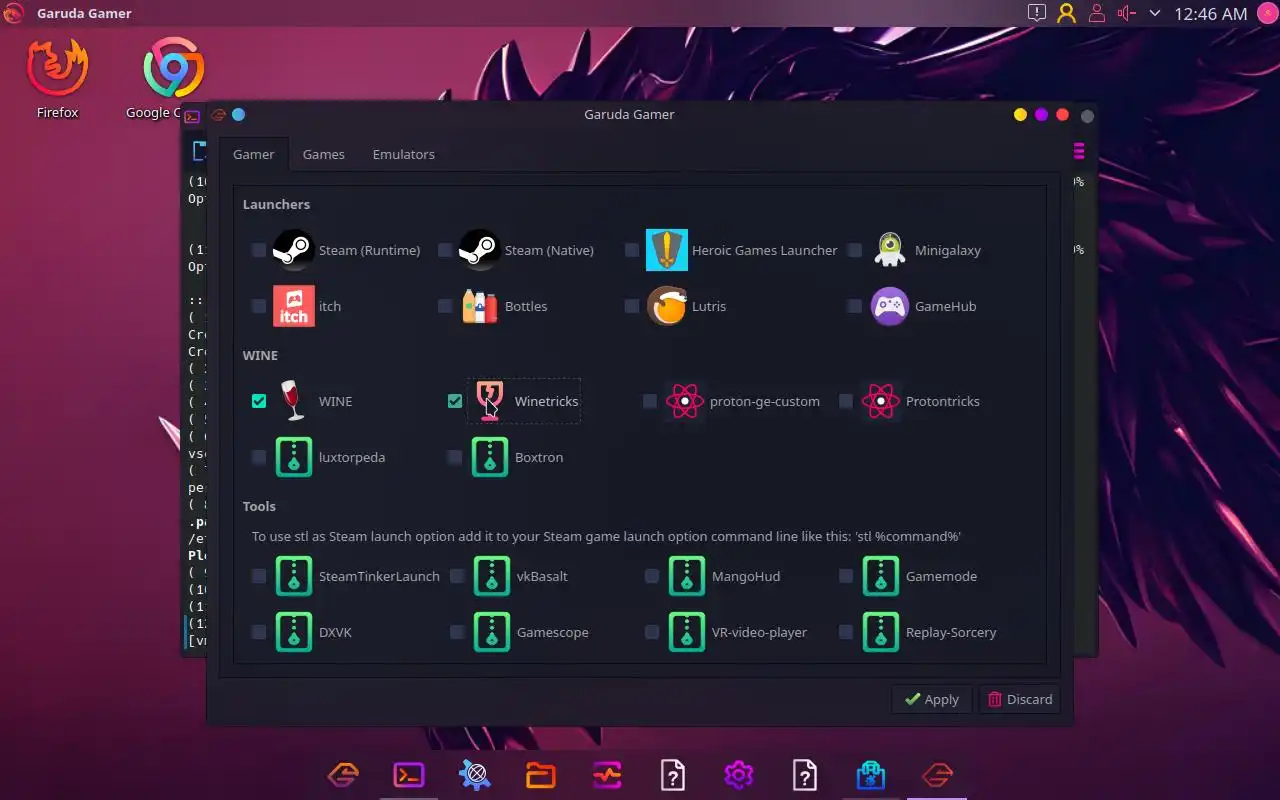Screen dimensions: 1280x800
Task: Click the Launchers section heading
Action: point(276,204)
